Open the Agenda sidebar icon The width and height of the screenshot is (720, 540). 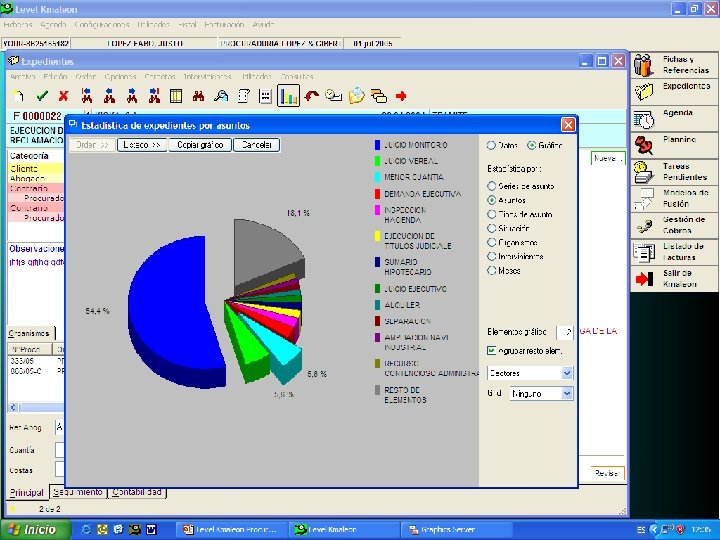coord(644,120)
